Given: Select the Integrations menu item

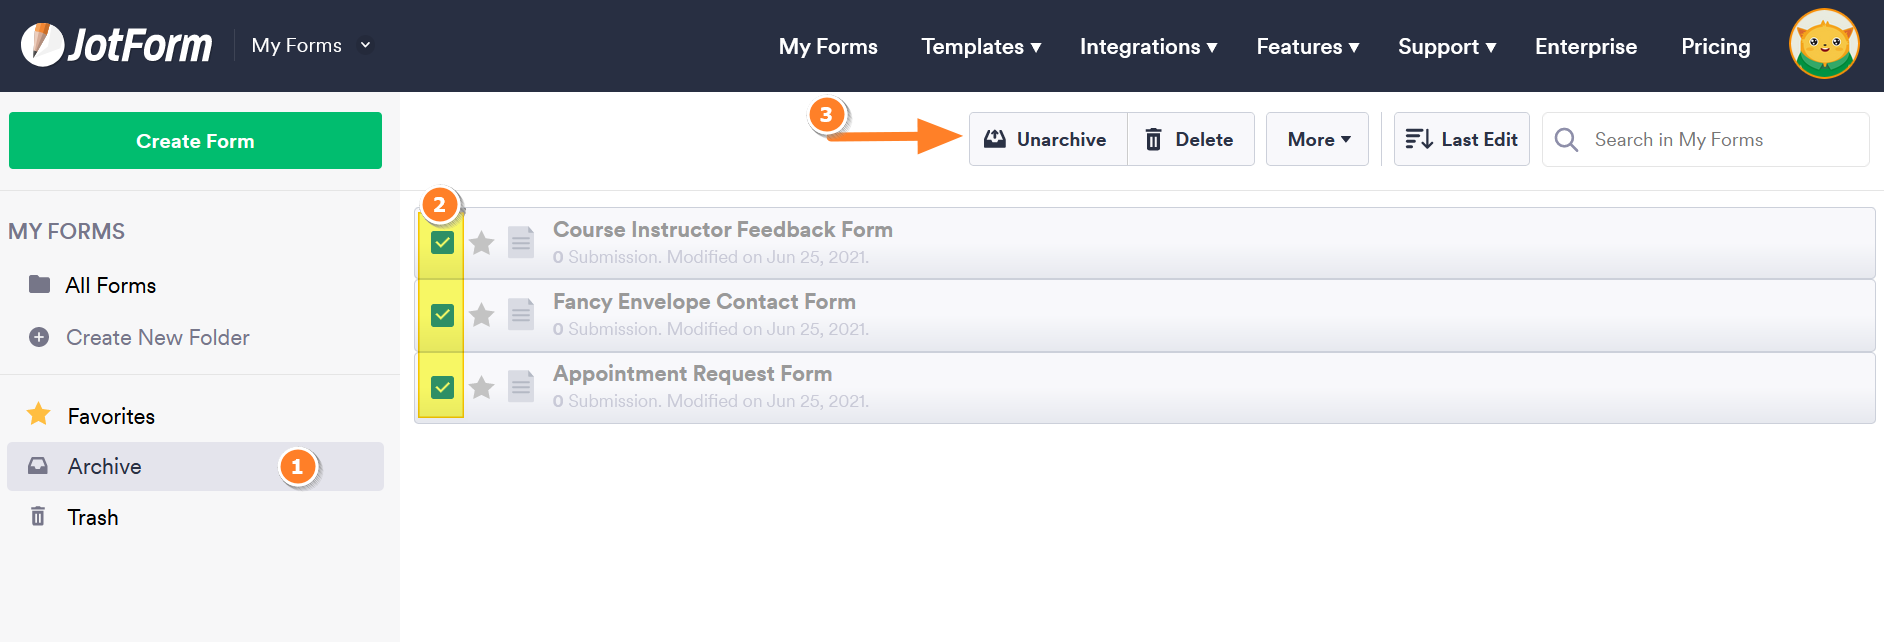Looking at the screenshot, I should click(x=1148, y=46).
